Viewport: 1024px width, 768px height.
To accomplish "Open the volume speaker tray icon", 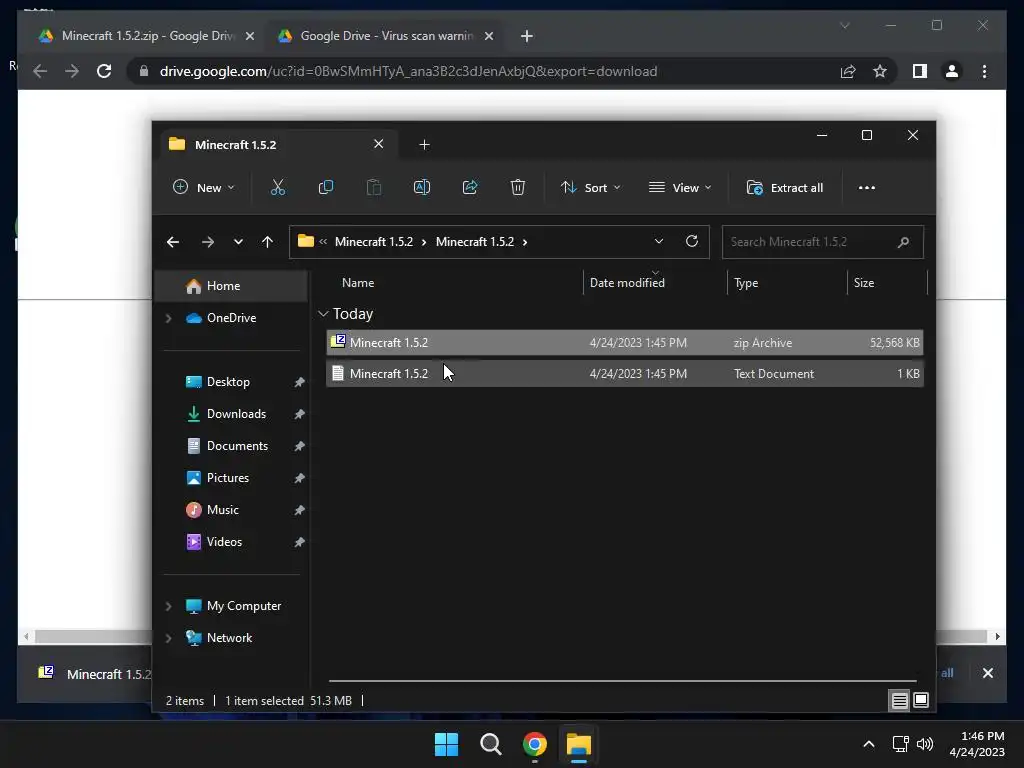I will [925, 744].
